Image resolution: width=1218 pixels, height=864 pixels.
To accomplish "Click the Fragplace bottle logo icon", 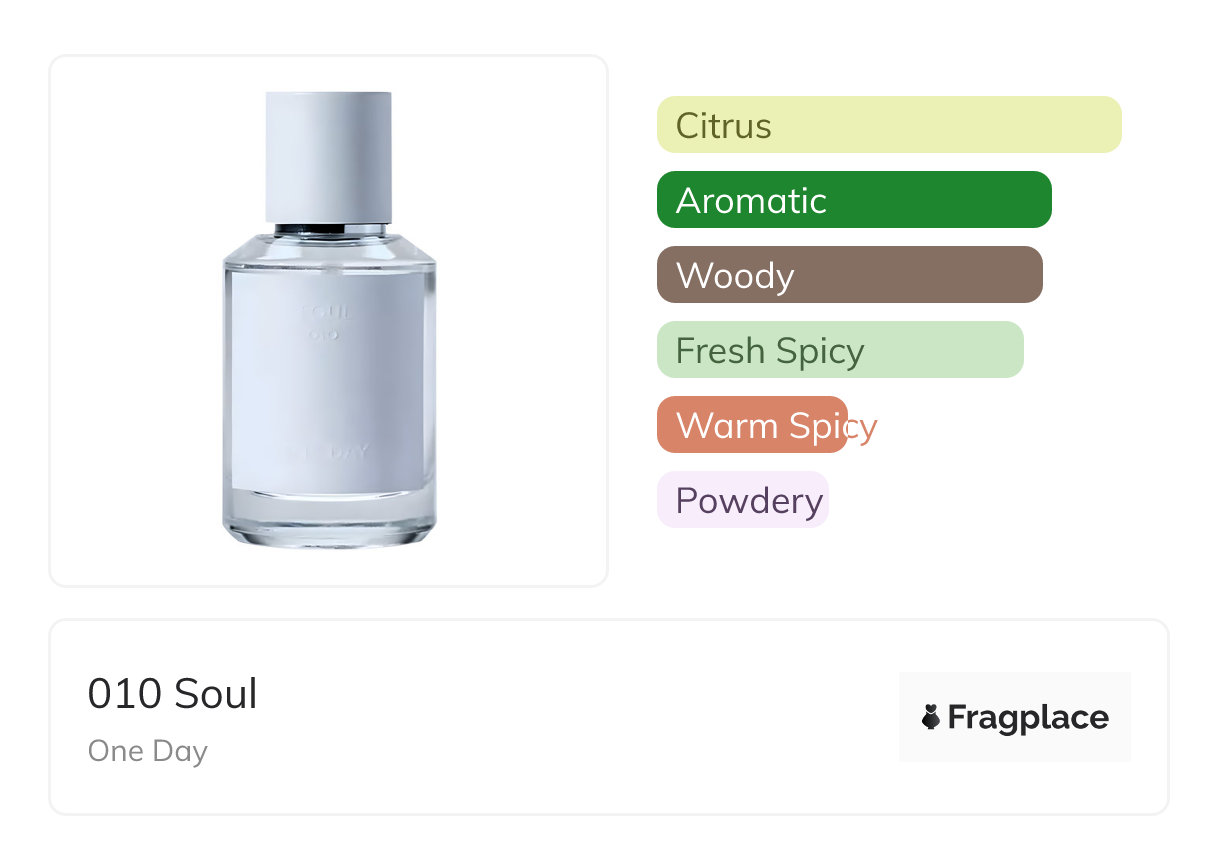I will 931,717.
